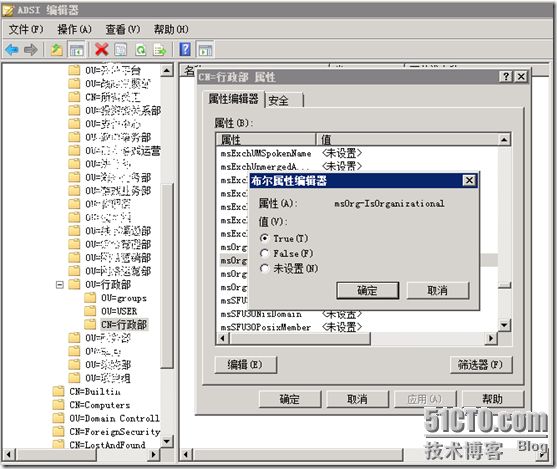Toggle the show/hide console tree icon
Image resolution: width=557 pixels, height=469 pixels.
click(x=76, y=50)
